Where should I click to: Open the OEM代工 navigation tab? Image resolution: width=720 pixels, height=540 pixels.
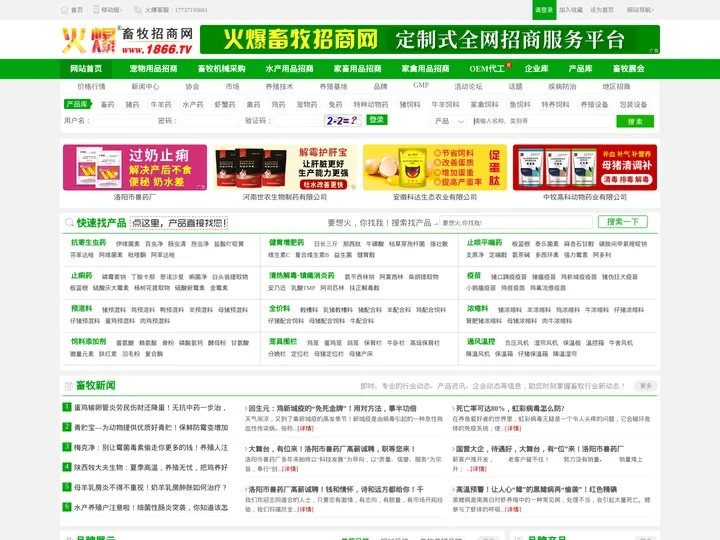pyautogui.click(x=487, y=69)
